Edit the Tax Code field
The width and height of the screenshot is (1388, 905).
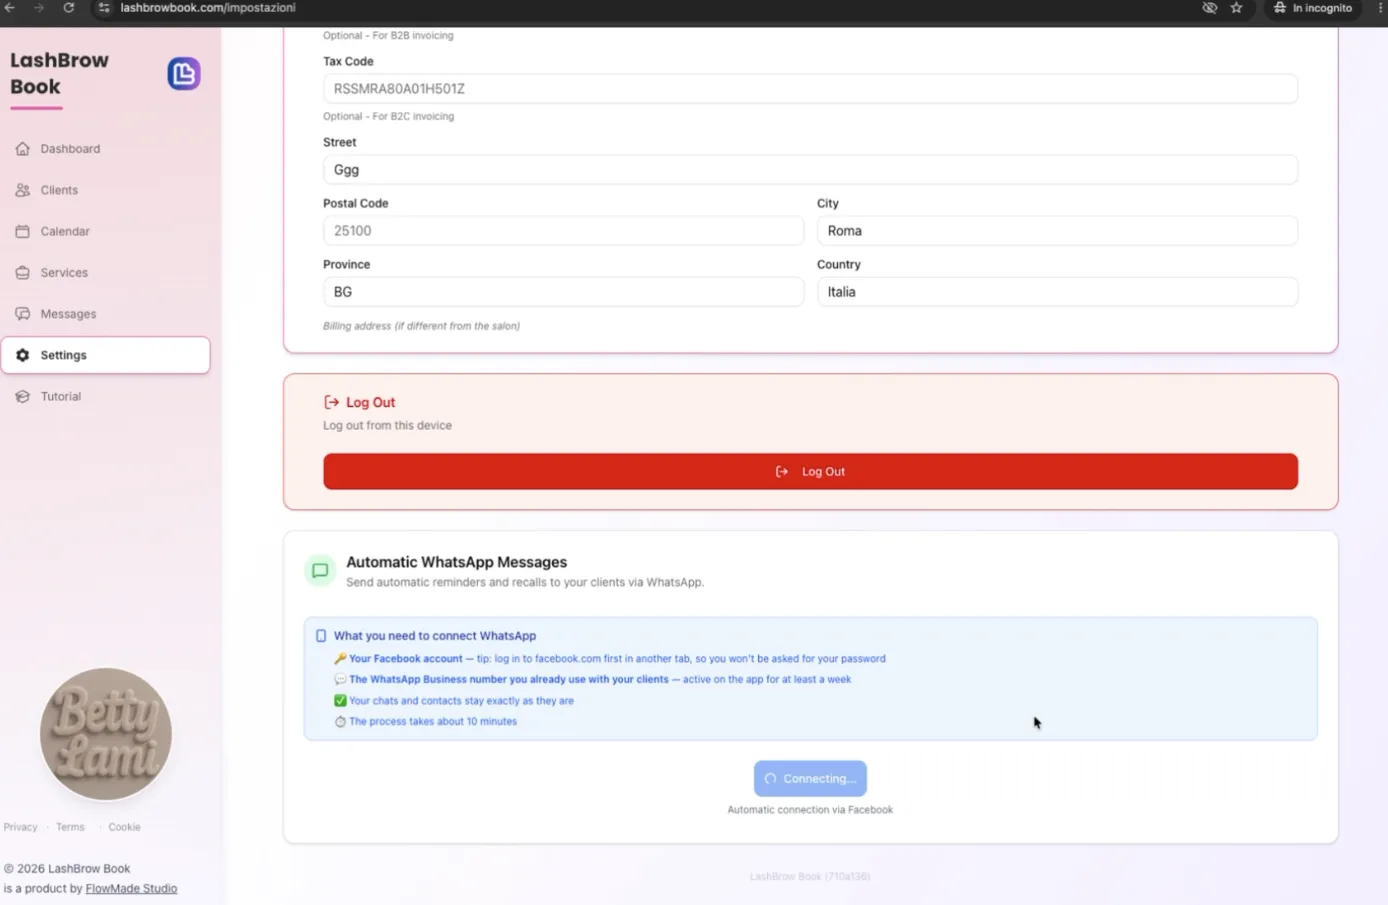coord(810,89)
